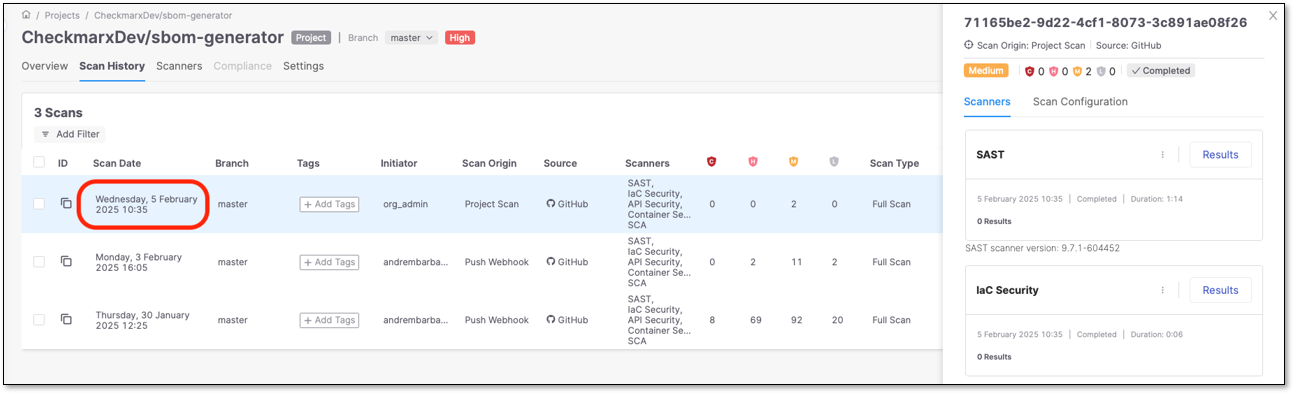Copy scan ID for 30 January scan
The width and height of the screenshot is (1294, 394).
point(66,319)
